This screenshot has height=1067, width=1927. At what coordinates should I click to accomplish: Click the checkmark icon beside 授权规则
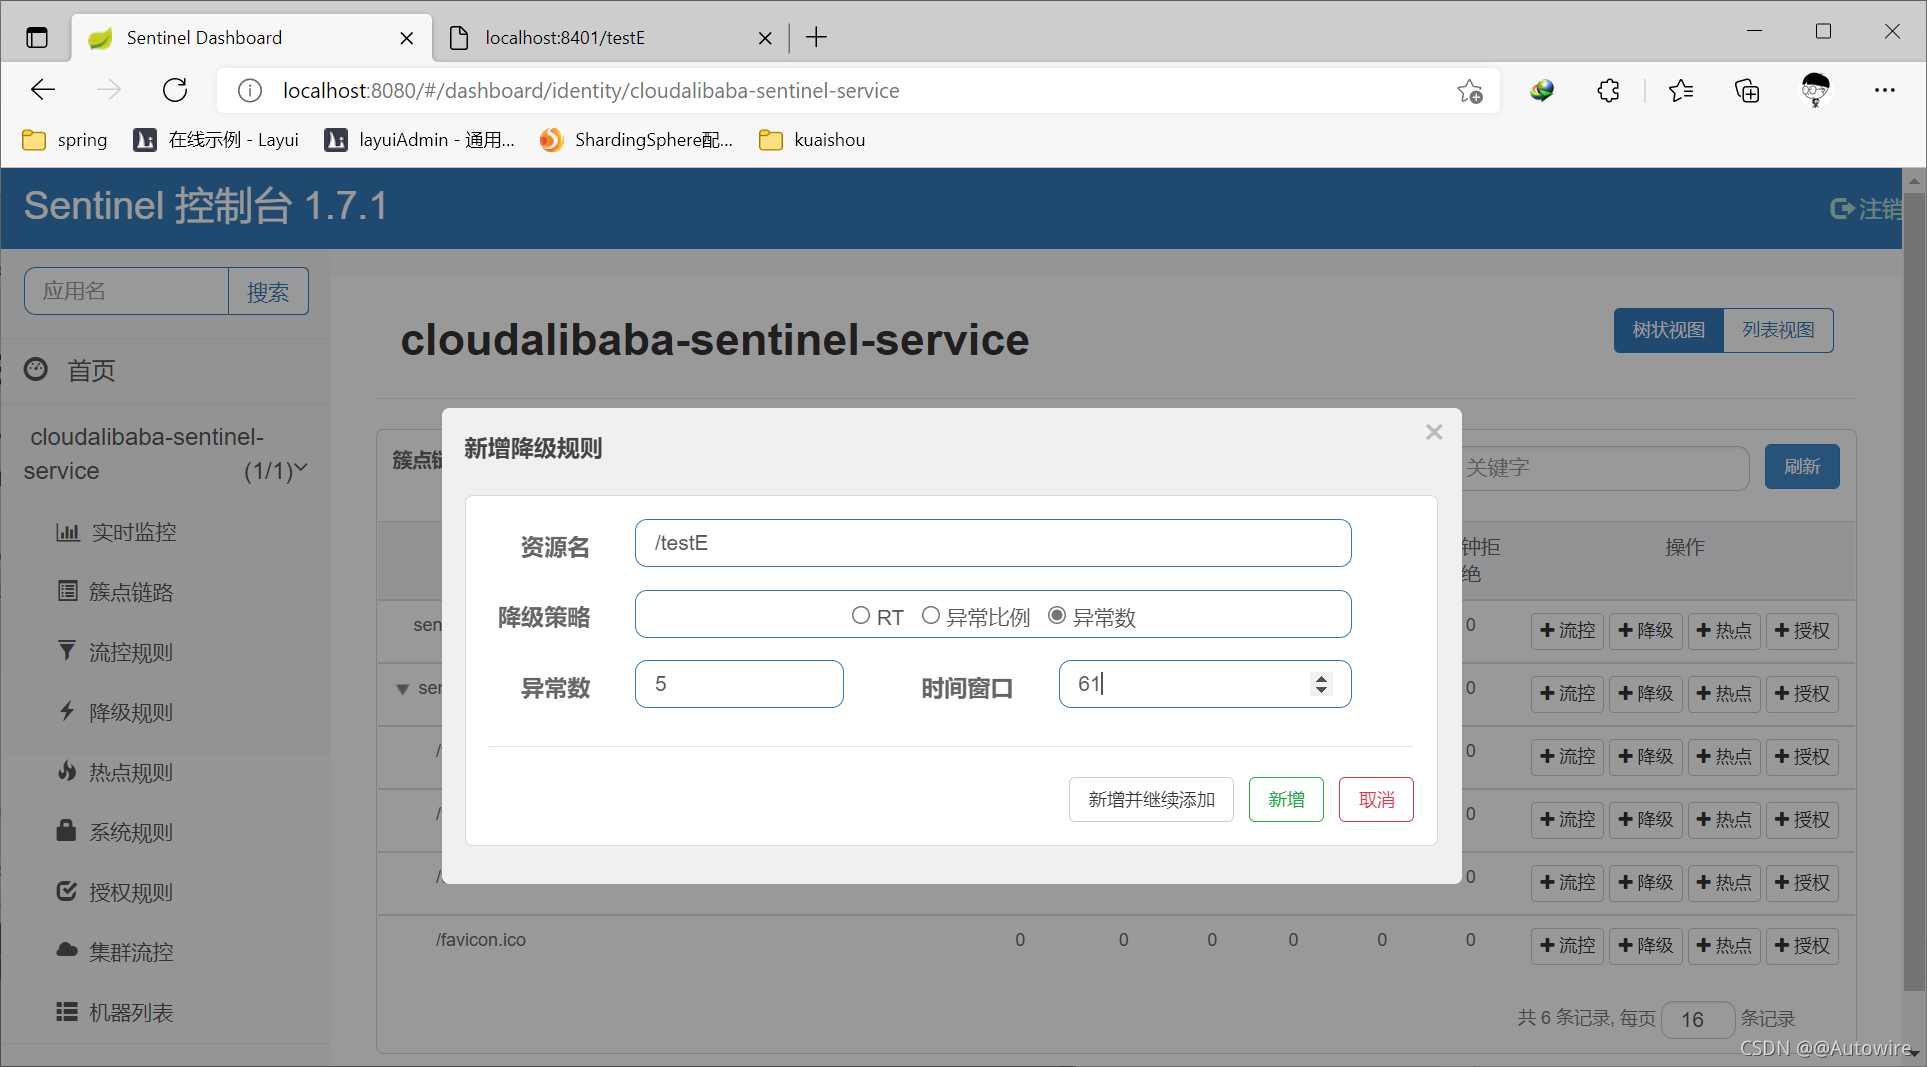tap(67, 891)
